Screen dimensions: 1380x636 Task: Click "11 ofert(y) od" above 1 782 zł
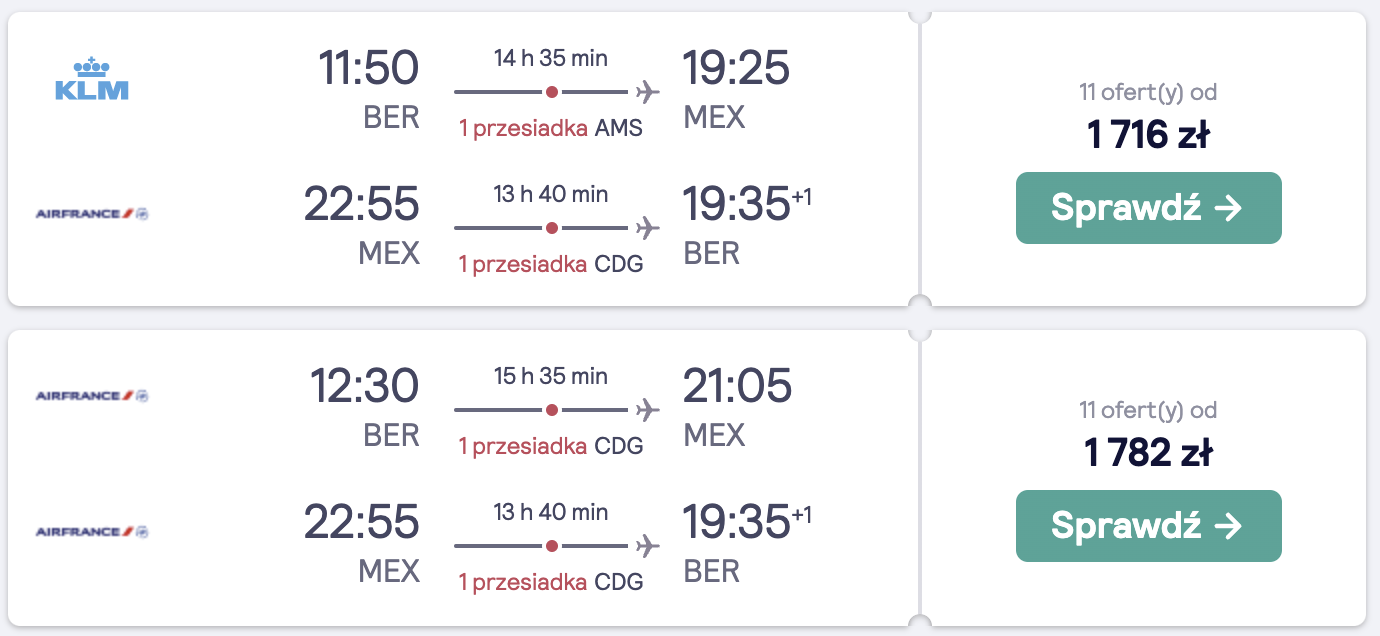coord(1148,411)
